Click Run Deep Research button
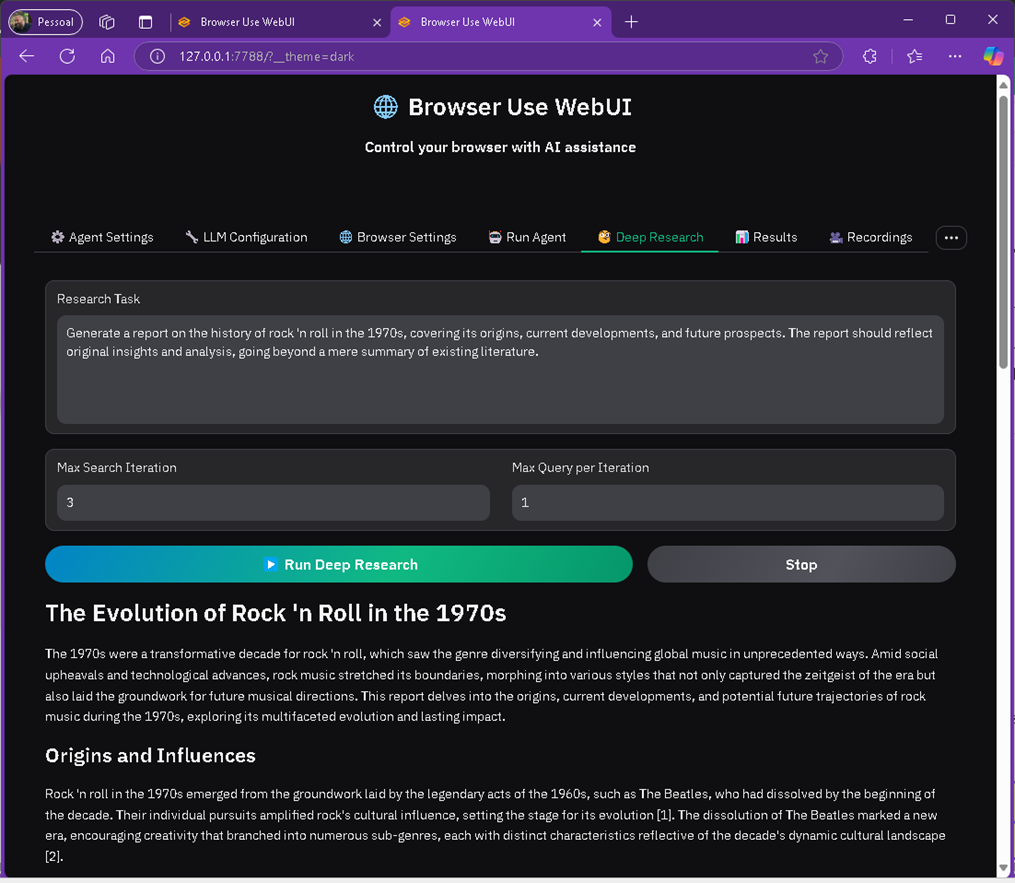 (x=339, y=564)
